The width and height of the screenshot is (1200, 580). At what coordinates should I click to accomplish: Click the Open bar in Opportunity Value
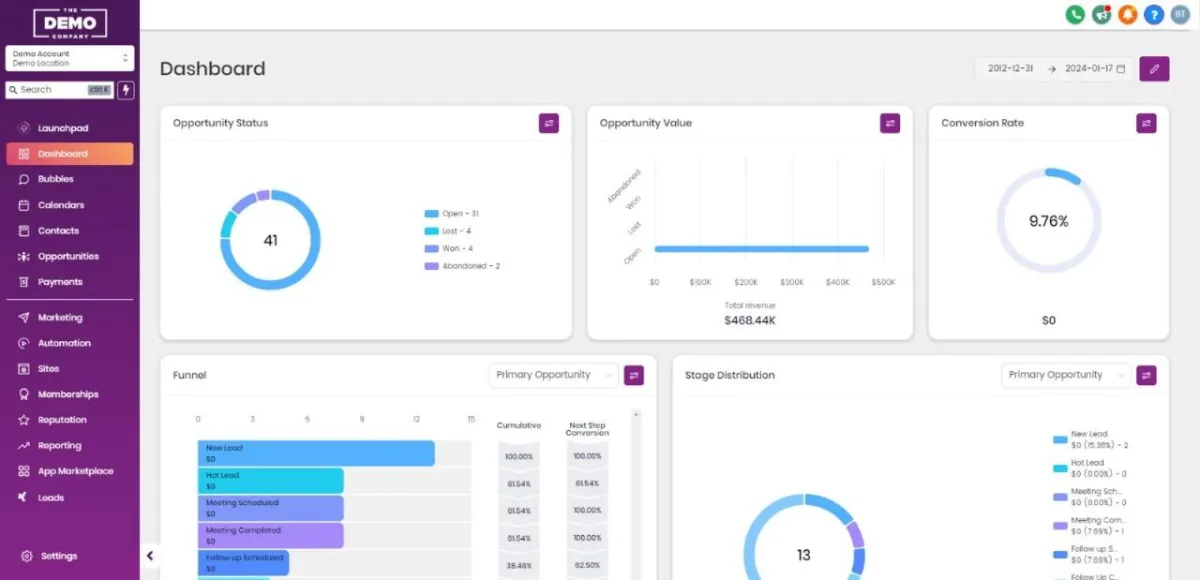(x=762, y=249)
